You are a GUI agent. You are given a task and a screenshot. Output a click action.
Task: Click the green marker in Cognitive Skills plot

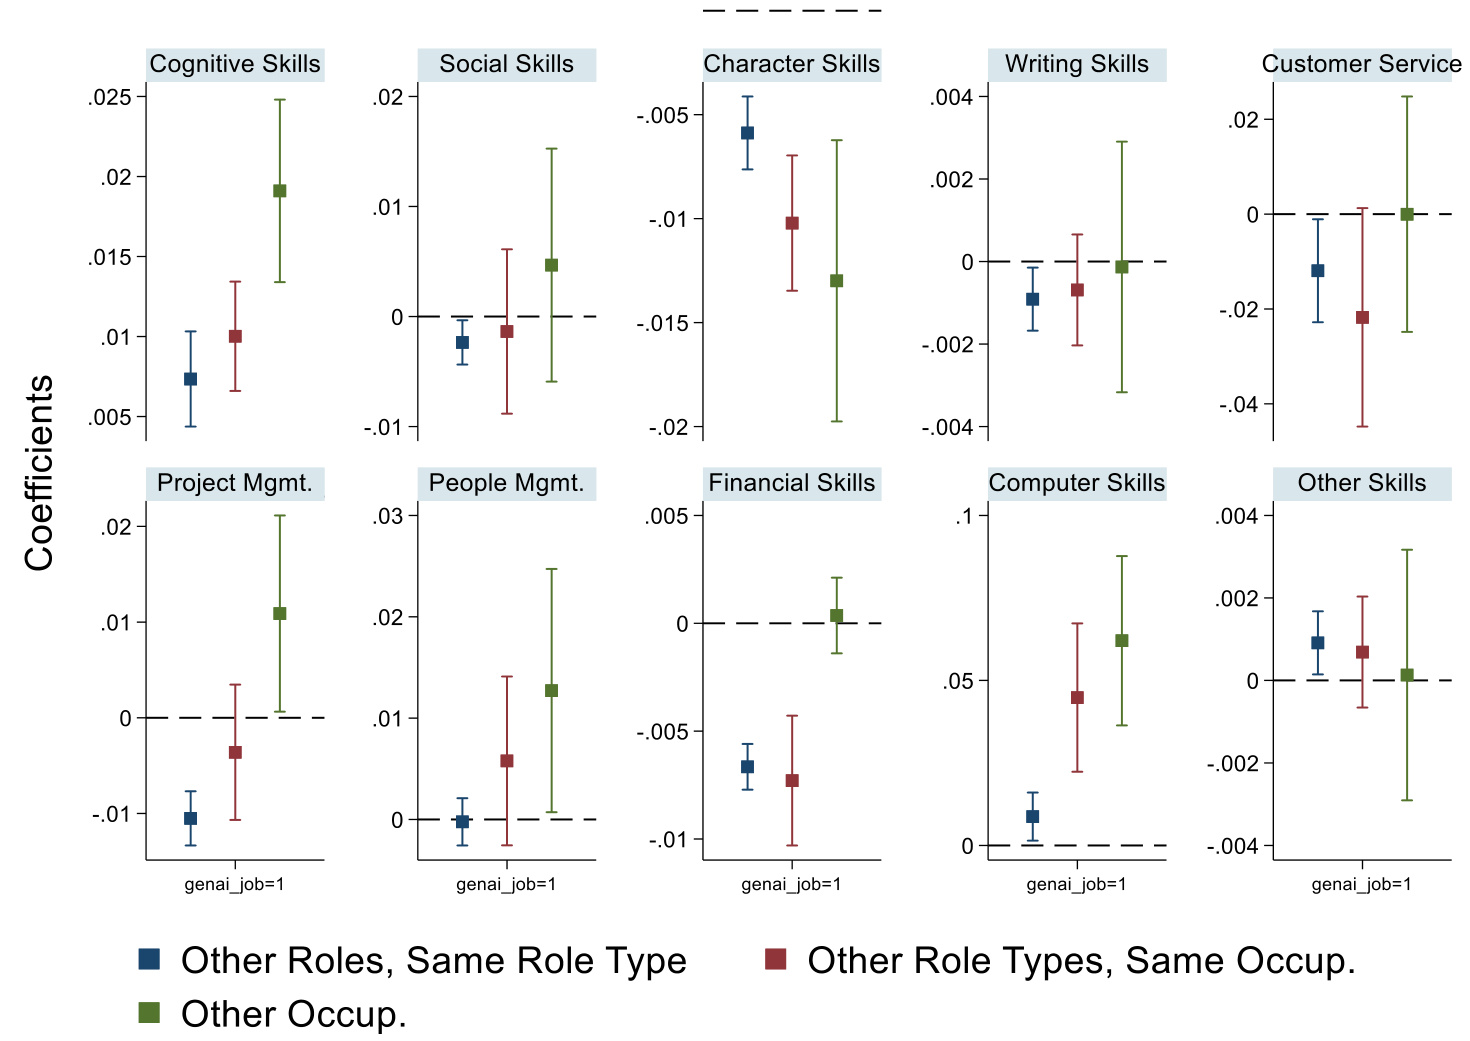click(x=280, y=191)
